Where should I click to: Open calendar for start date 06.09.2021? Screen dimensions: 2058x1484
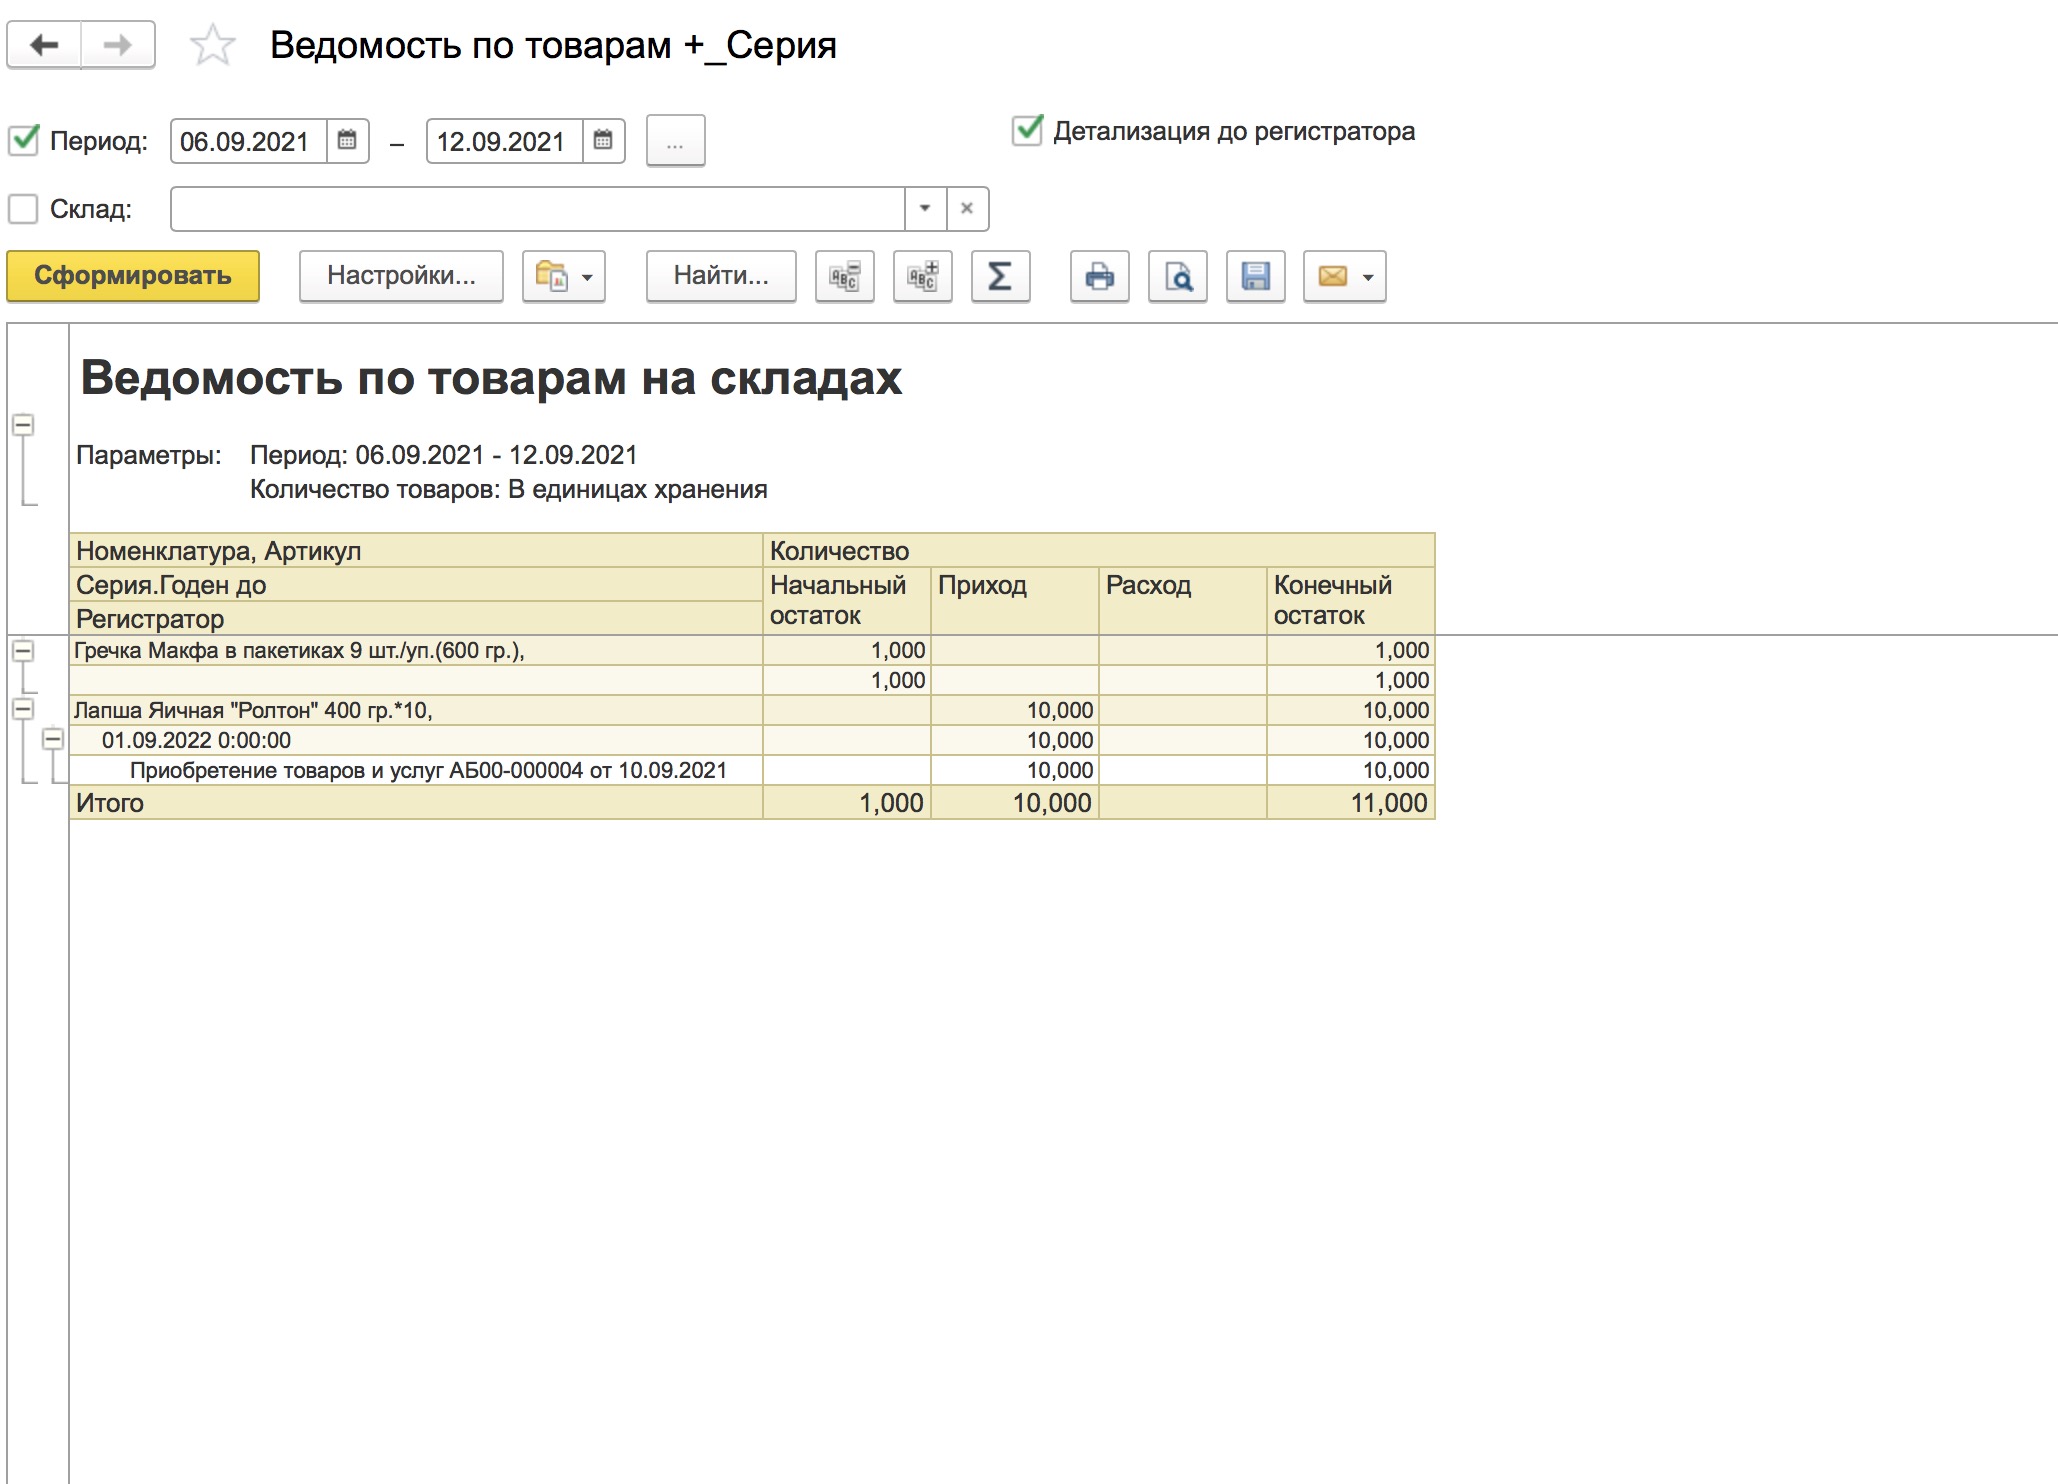[347, 141]
